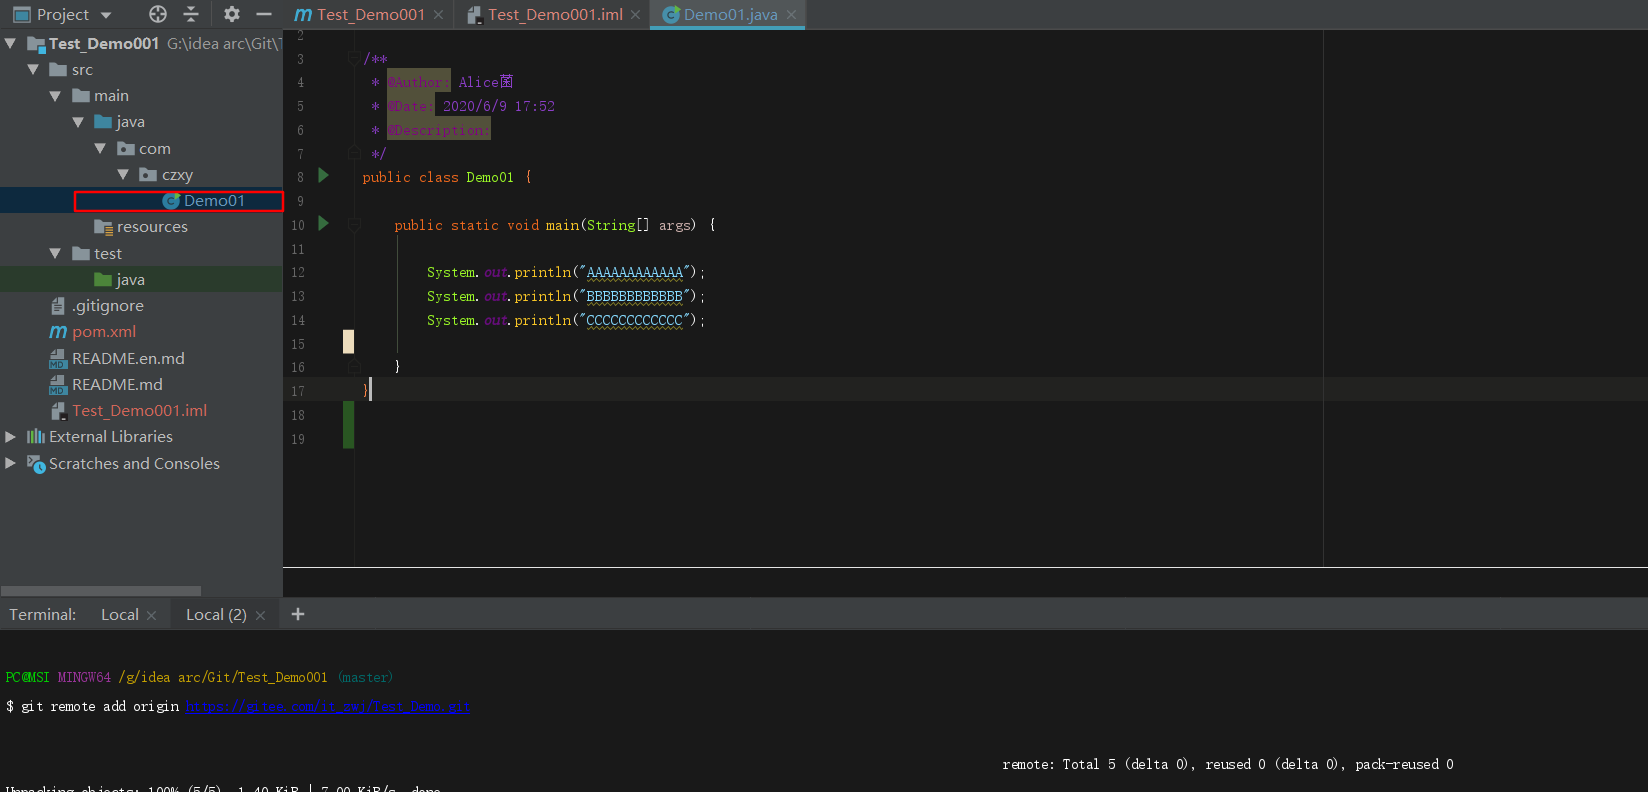Click the green change marker near line 18
This screenshot has height=792, width=1648.
point(348,425)
